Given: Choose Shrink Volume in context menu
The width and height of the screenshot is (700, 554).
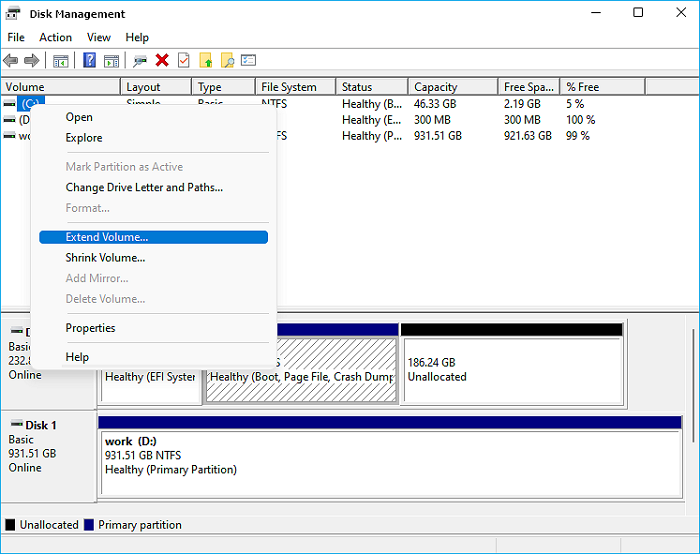Looking at the screenshot, I should pyautogui.click(x=105, y=258).
